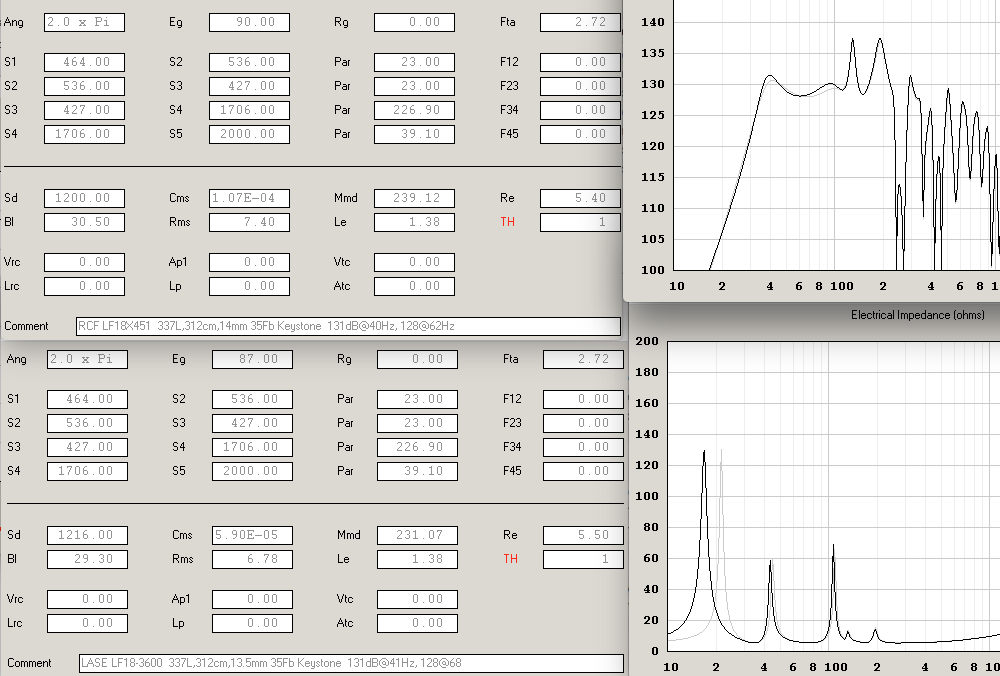Image resolution: width=1000 pixels, height=676 pixels.
Task: Focus the Atc field in the RCF window
Action: (415, 286)
